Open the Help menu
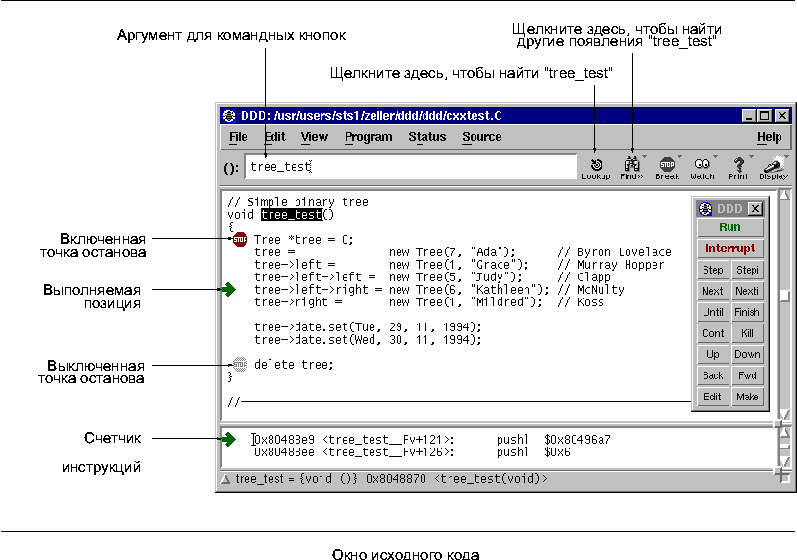Image resolution: width=797 pixels, height=560 pixels. [769, 137]
